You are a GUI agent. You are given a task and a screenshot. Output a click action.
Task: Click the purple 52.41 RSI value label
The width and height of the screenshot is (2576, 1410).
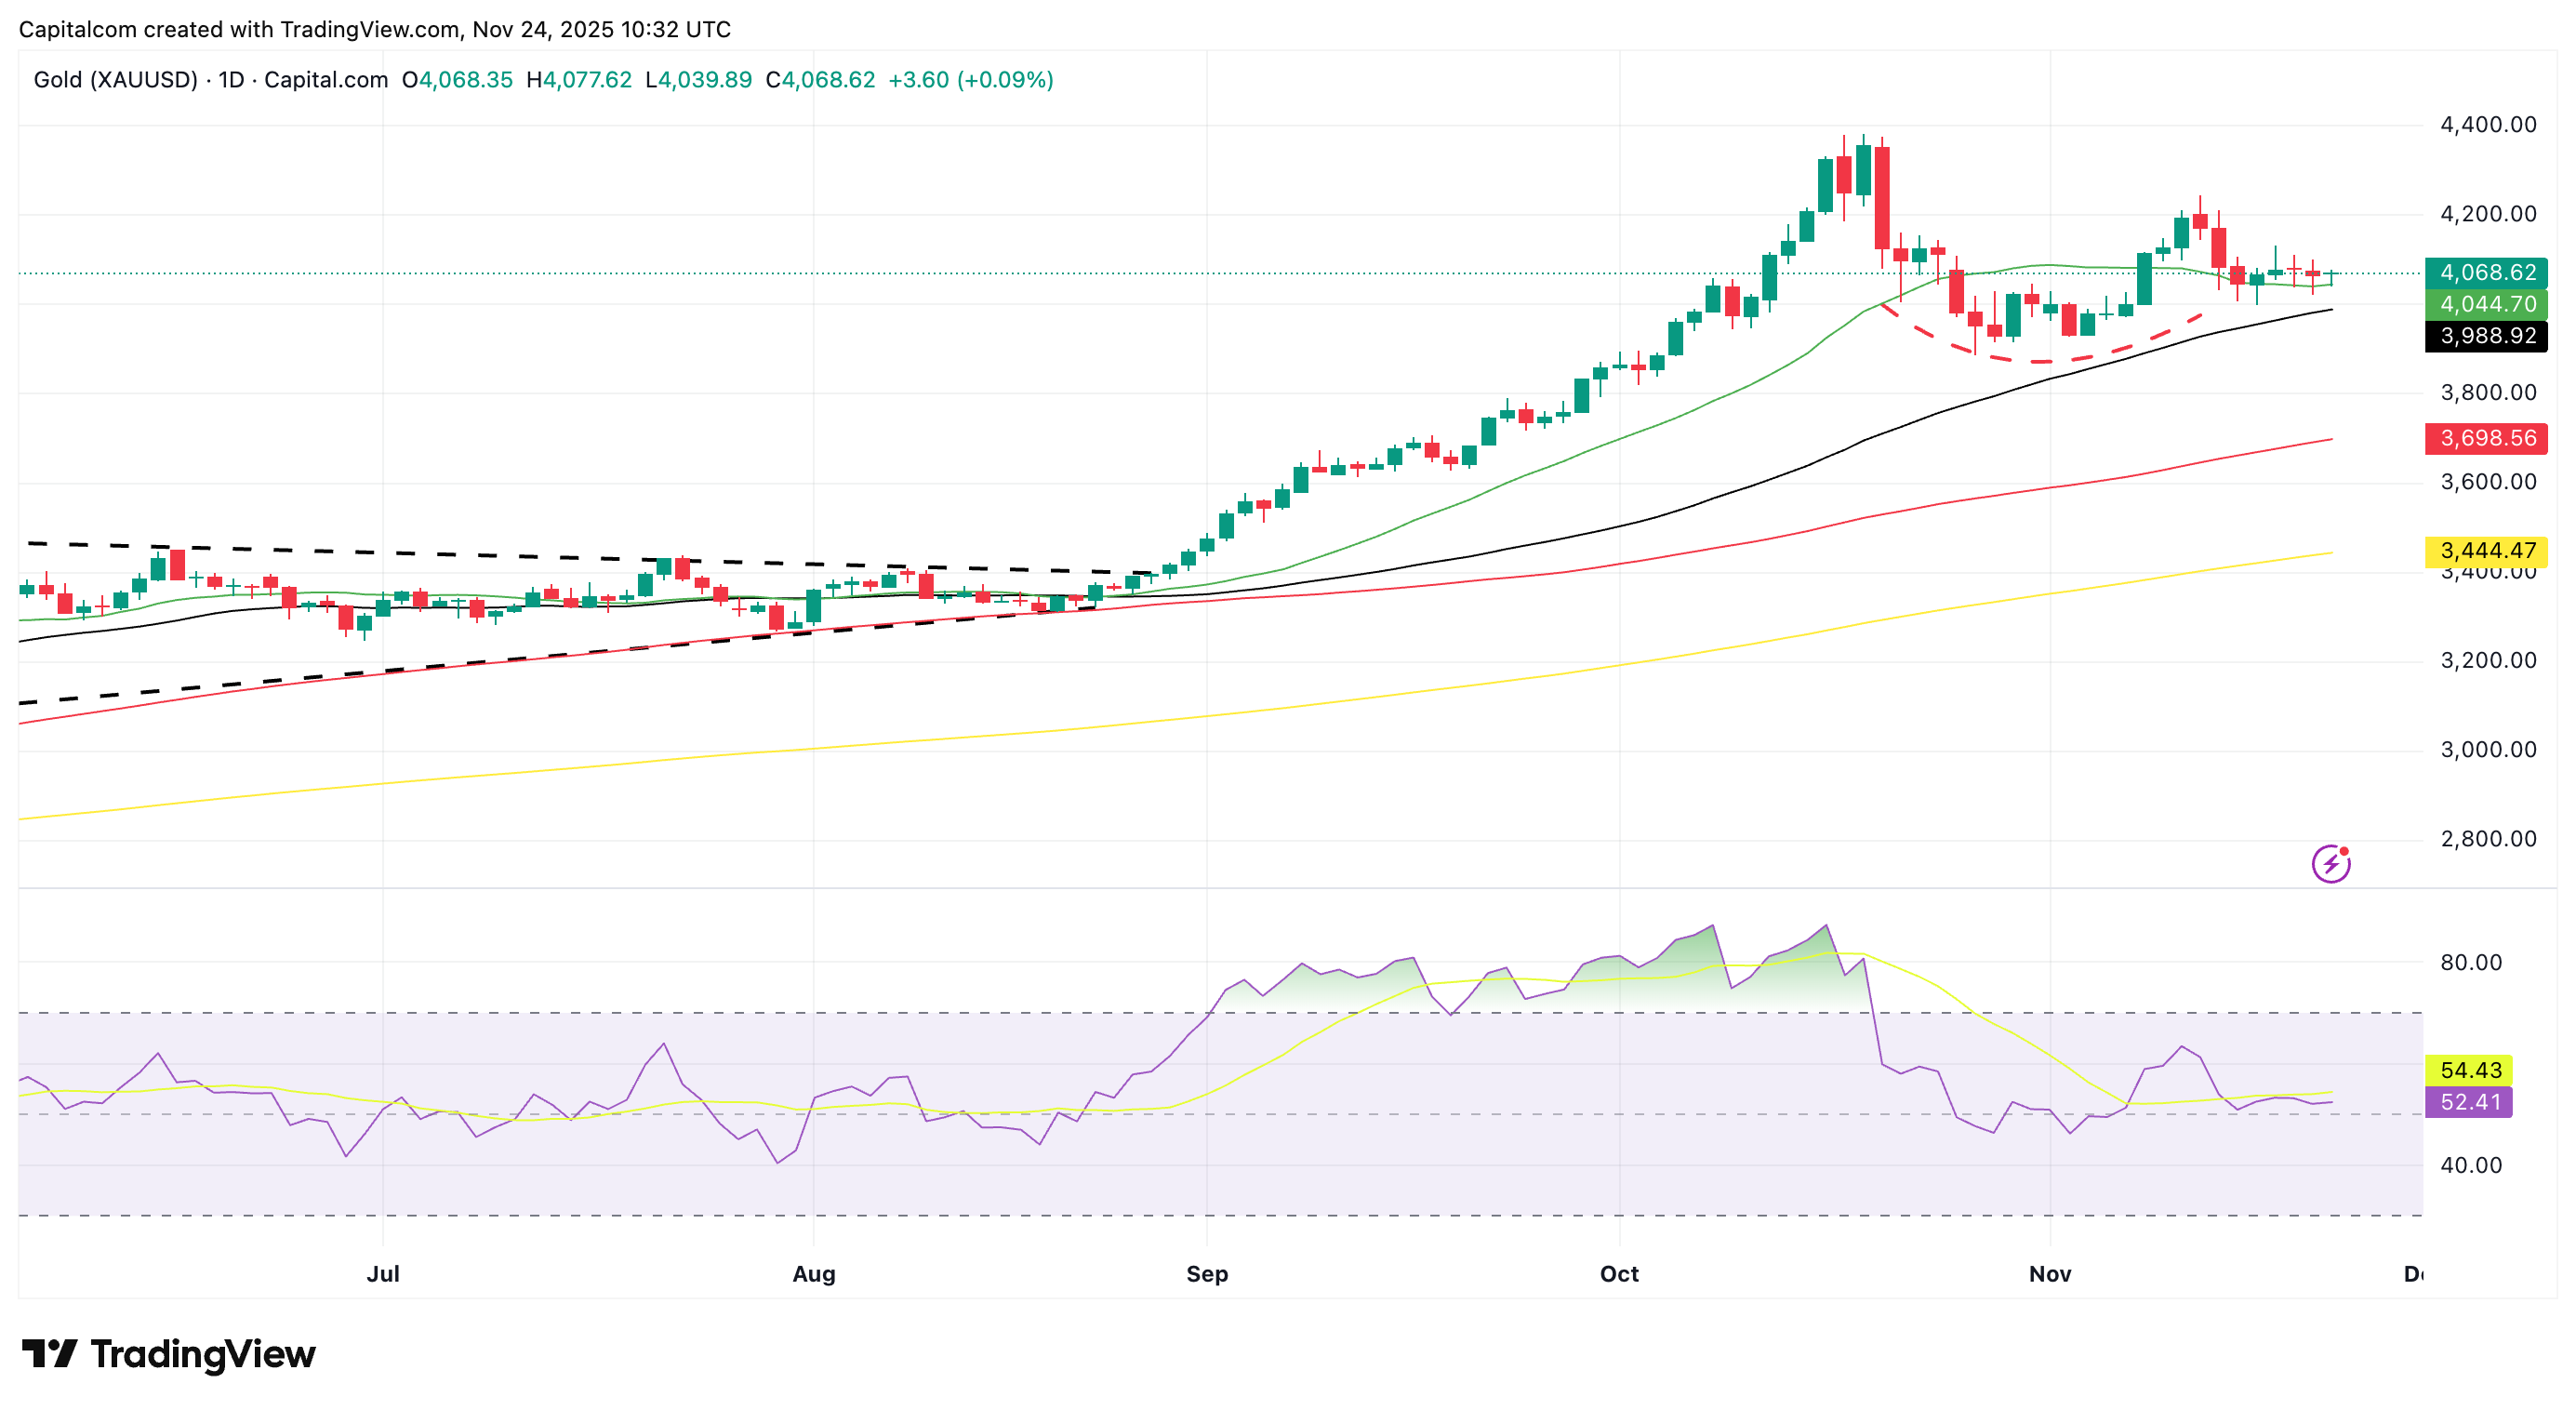(2469, 1102)
